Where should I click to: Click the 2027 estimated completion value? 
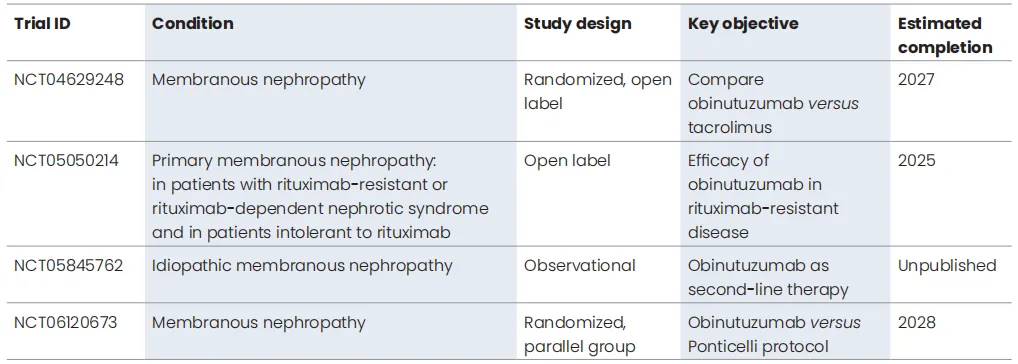916,80
